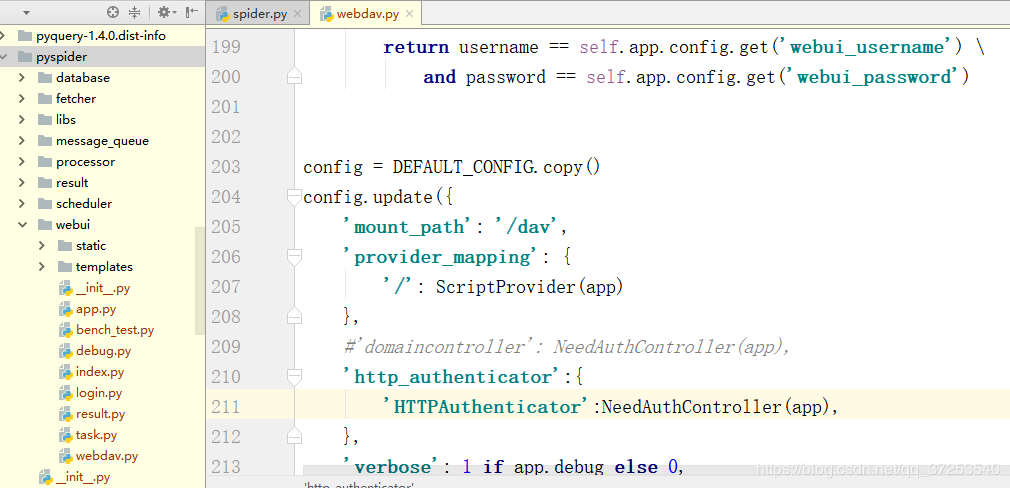Toggle code folding at line 204
This screenshot has width=1010, height=488.
pyautogui.click(x=294, y=196)
